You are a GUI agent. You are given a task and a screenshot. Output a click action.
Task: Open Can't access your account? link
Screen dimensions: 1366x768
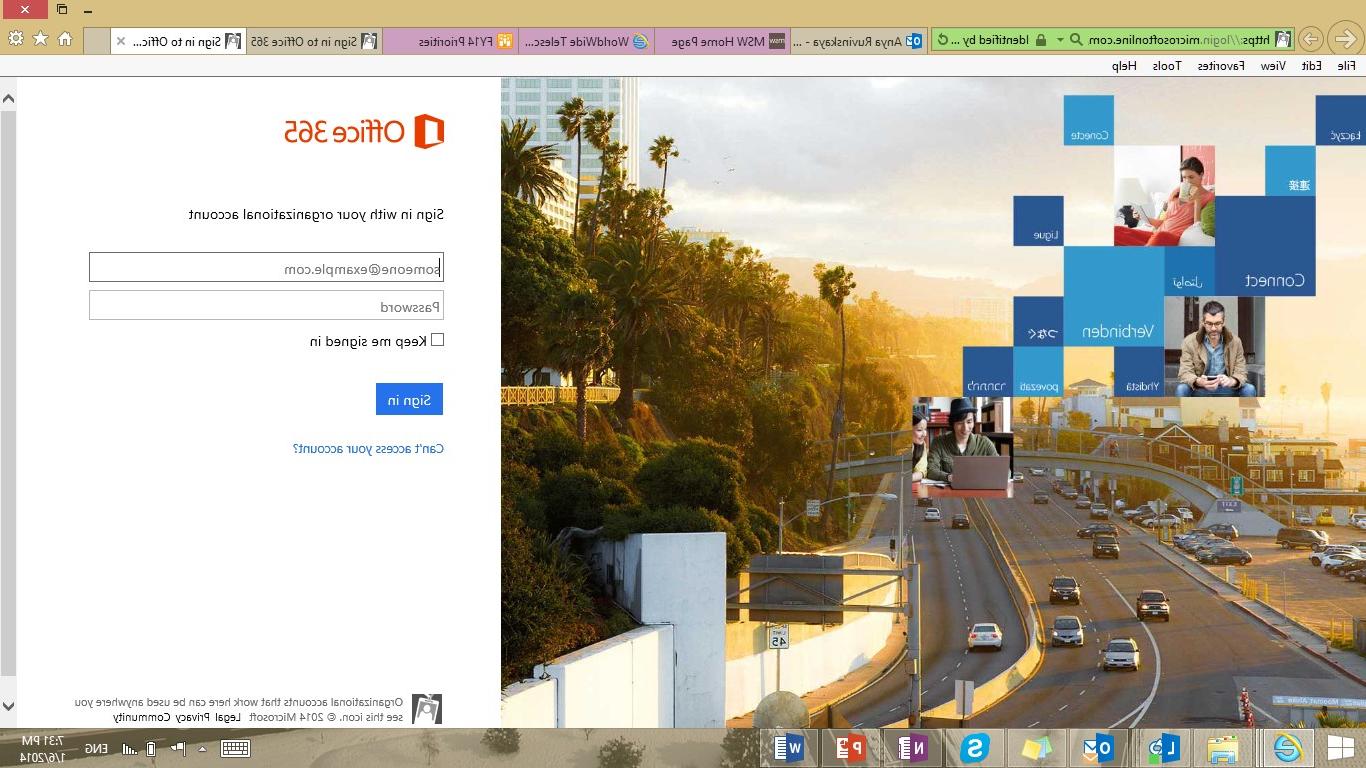coord(368,449)
